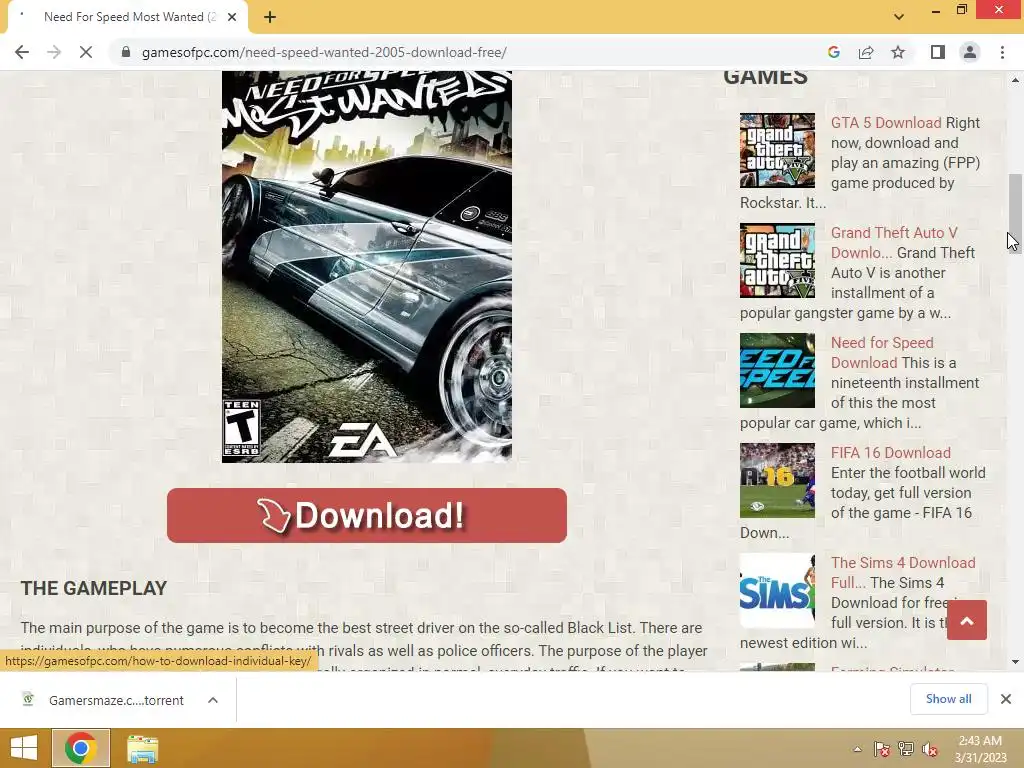Click the FIFA 16 thumbnail image
The width and height of the screenshot is (1024, 768).
(777, 481)
